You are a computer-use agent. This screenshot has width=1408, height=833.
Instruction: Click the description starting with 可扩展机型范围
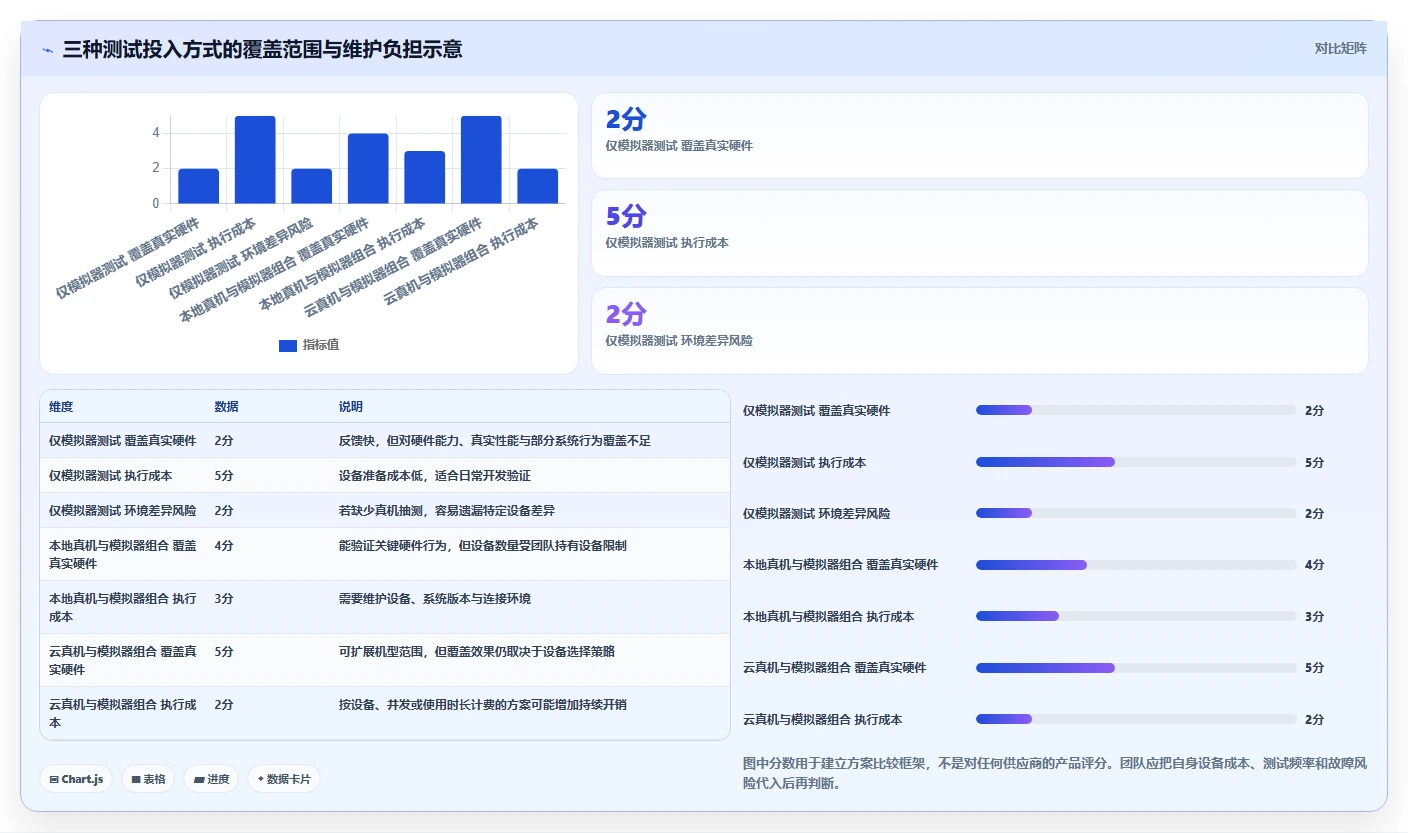(477, 651)
